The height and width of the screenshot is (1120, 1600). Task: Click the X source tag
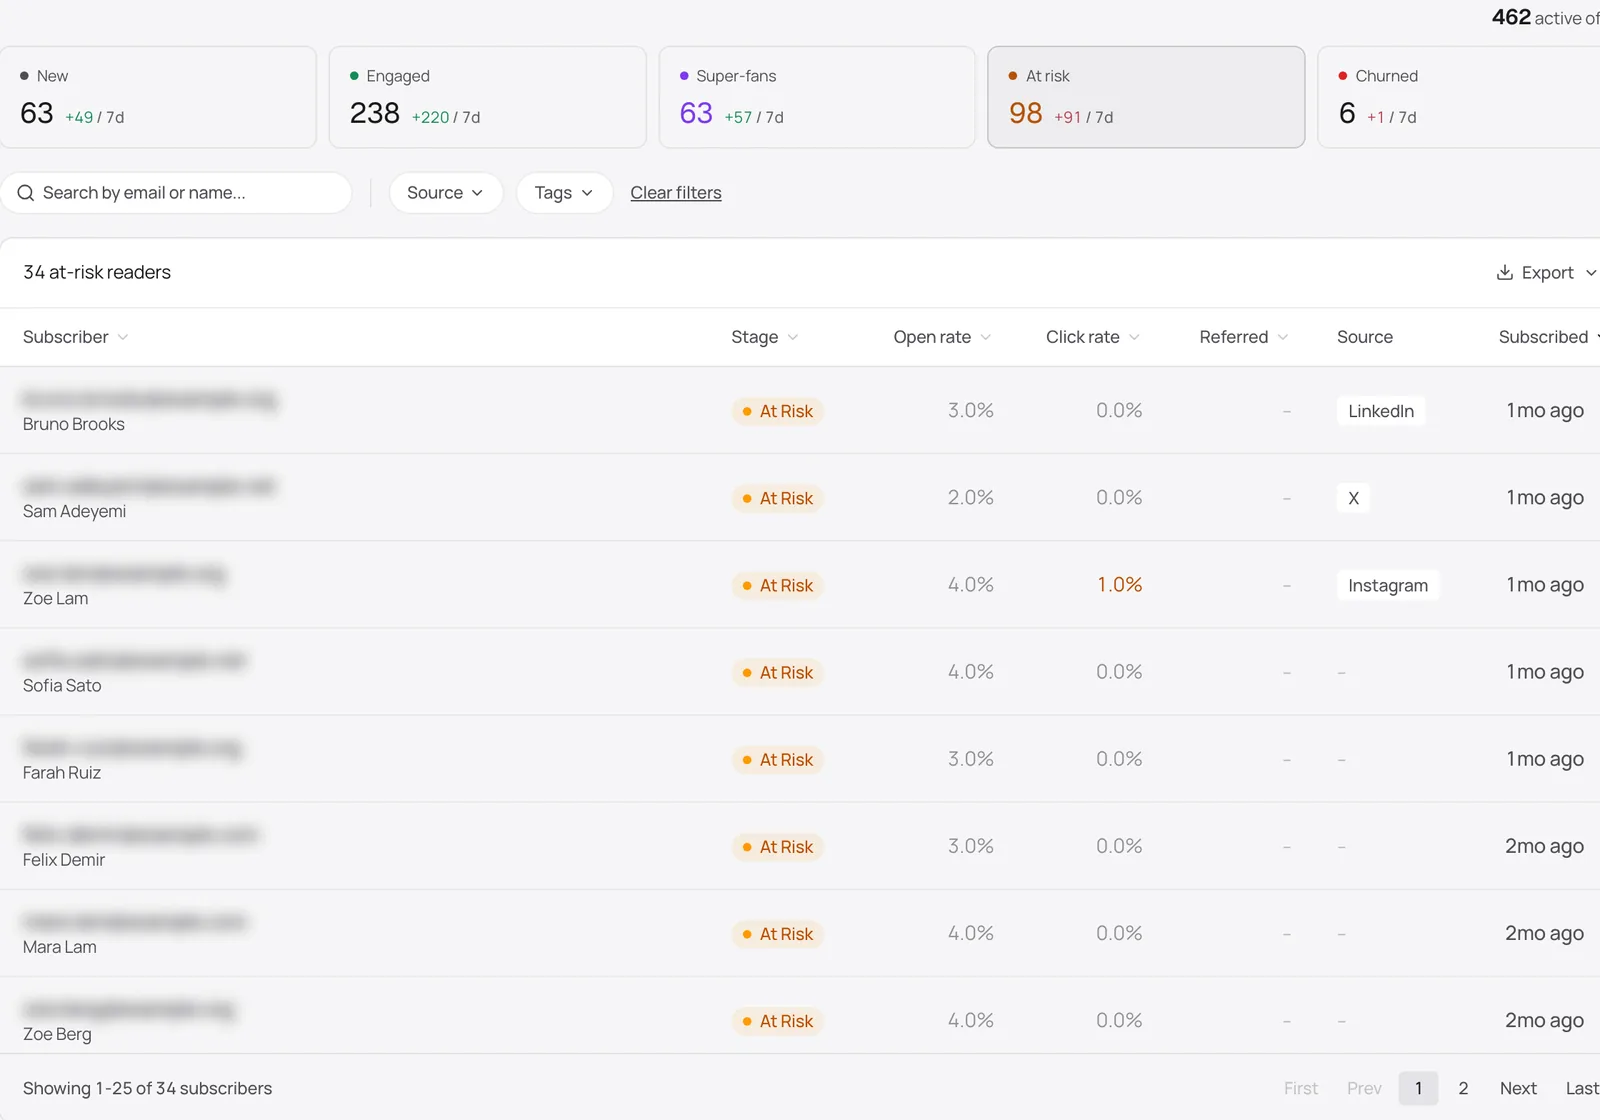[x=1353, y=498]
